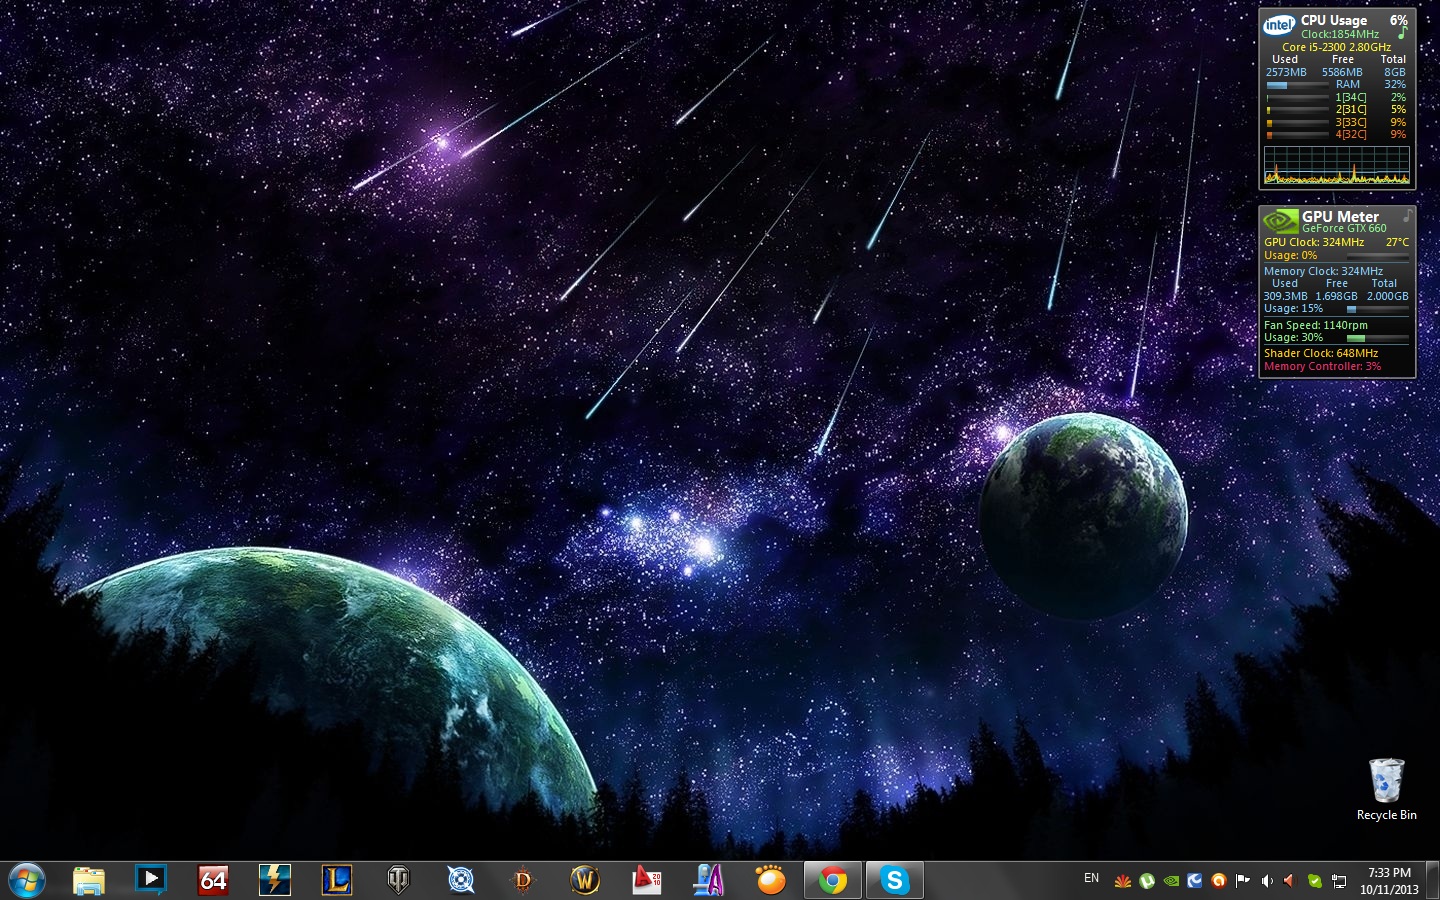This screenshot has width=1440, height=900.
Task: Click the NVIDIA logo in GPU Meter gadget
Action: (1280, 220)
